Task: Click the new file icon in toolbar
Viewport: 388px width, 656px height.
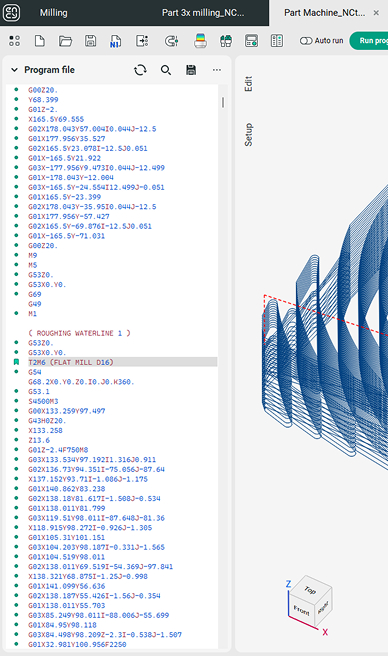Action: click(x=40, y=41)
